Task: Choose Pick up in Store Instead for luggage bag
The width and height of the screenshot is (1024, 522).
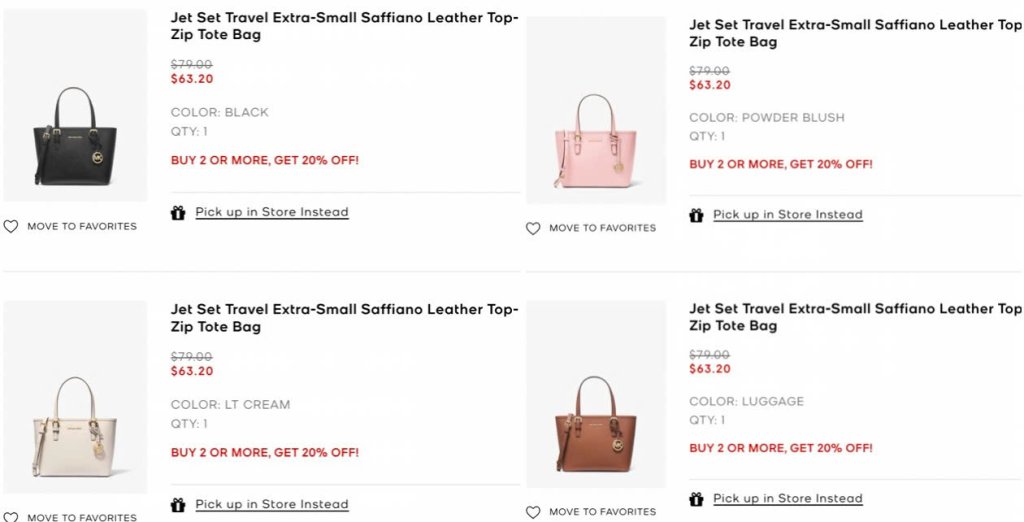Action: coord(788,499)
